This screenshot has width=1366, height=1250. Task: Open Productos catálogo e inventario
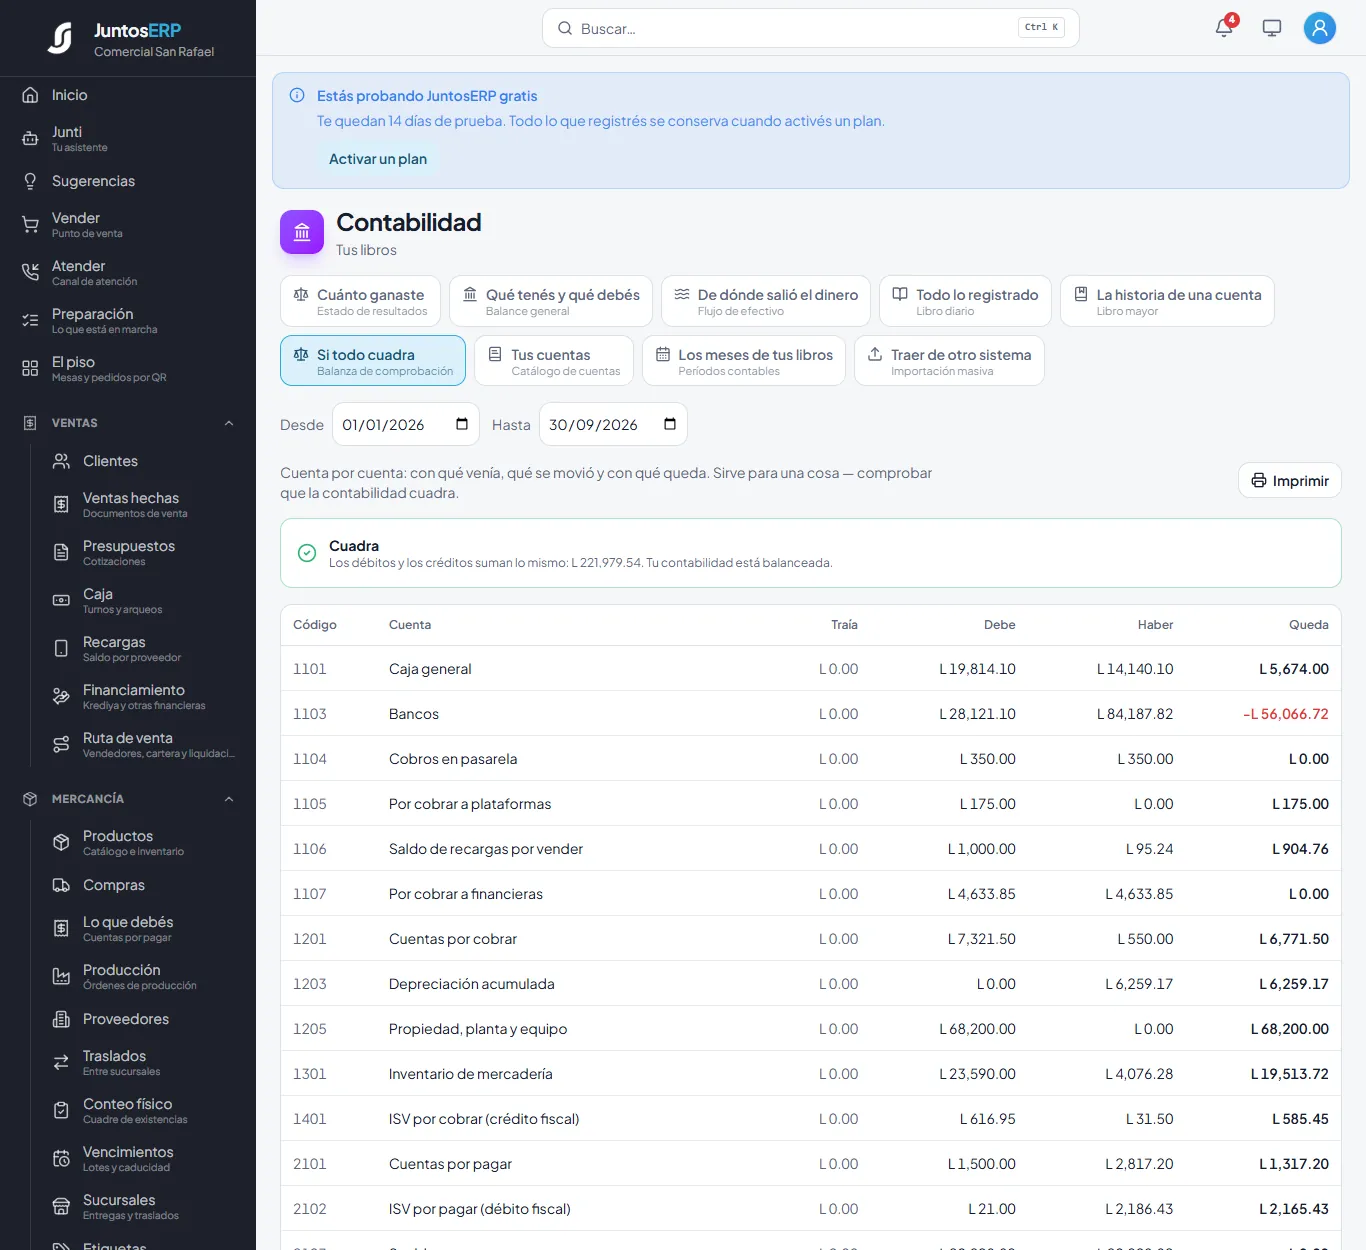pyautogui.click(x=143, y=842)
